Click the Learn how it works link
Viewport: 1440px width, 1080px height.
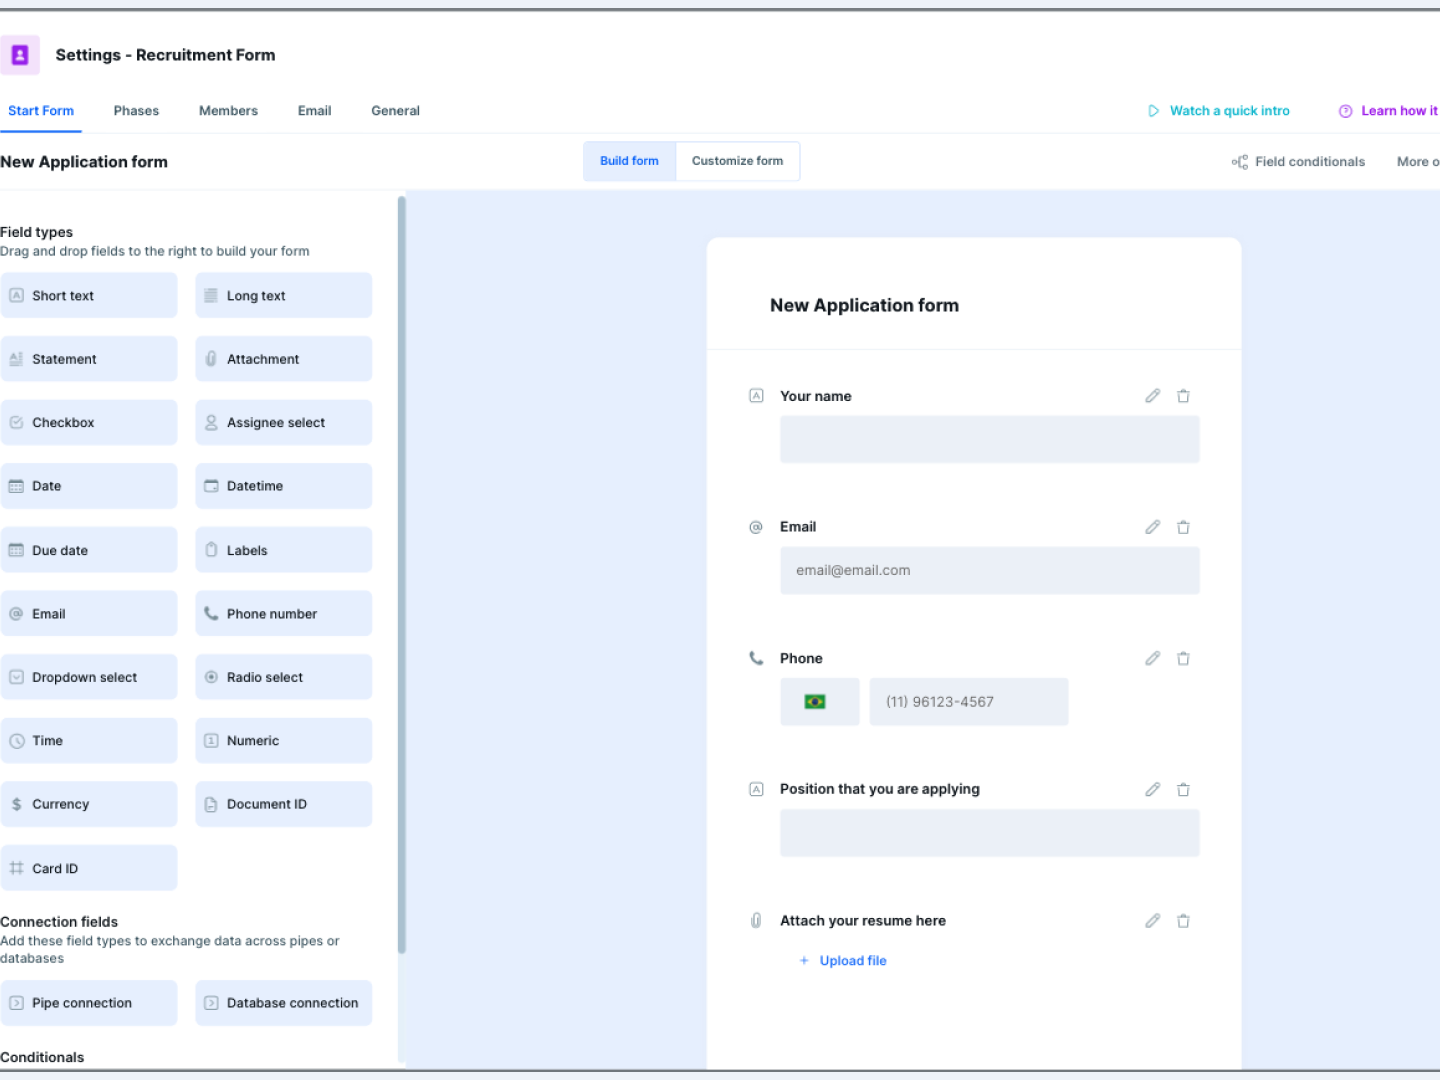(1397, 111)
